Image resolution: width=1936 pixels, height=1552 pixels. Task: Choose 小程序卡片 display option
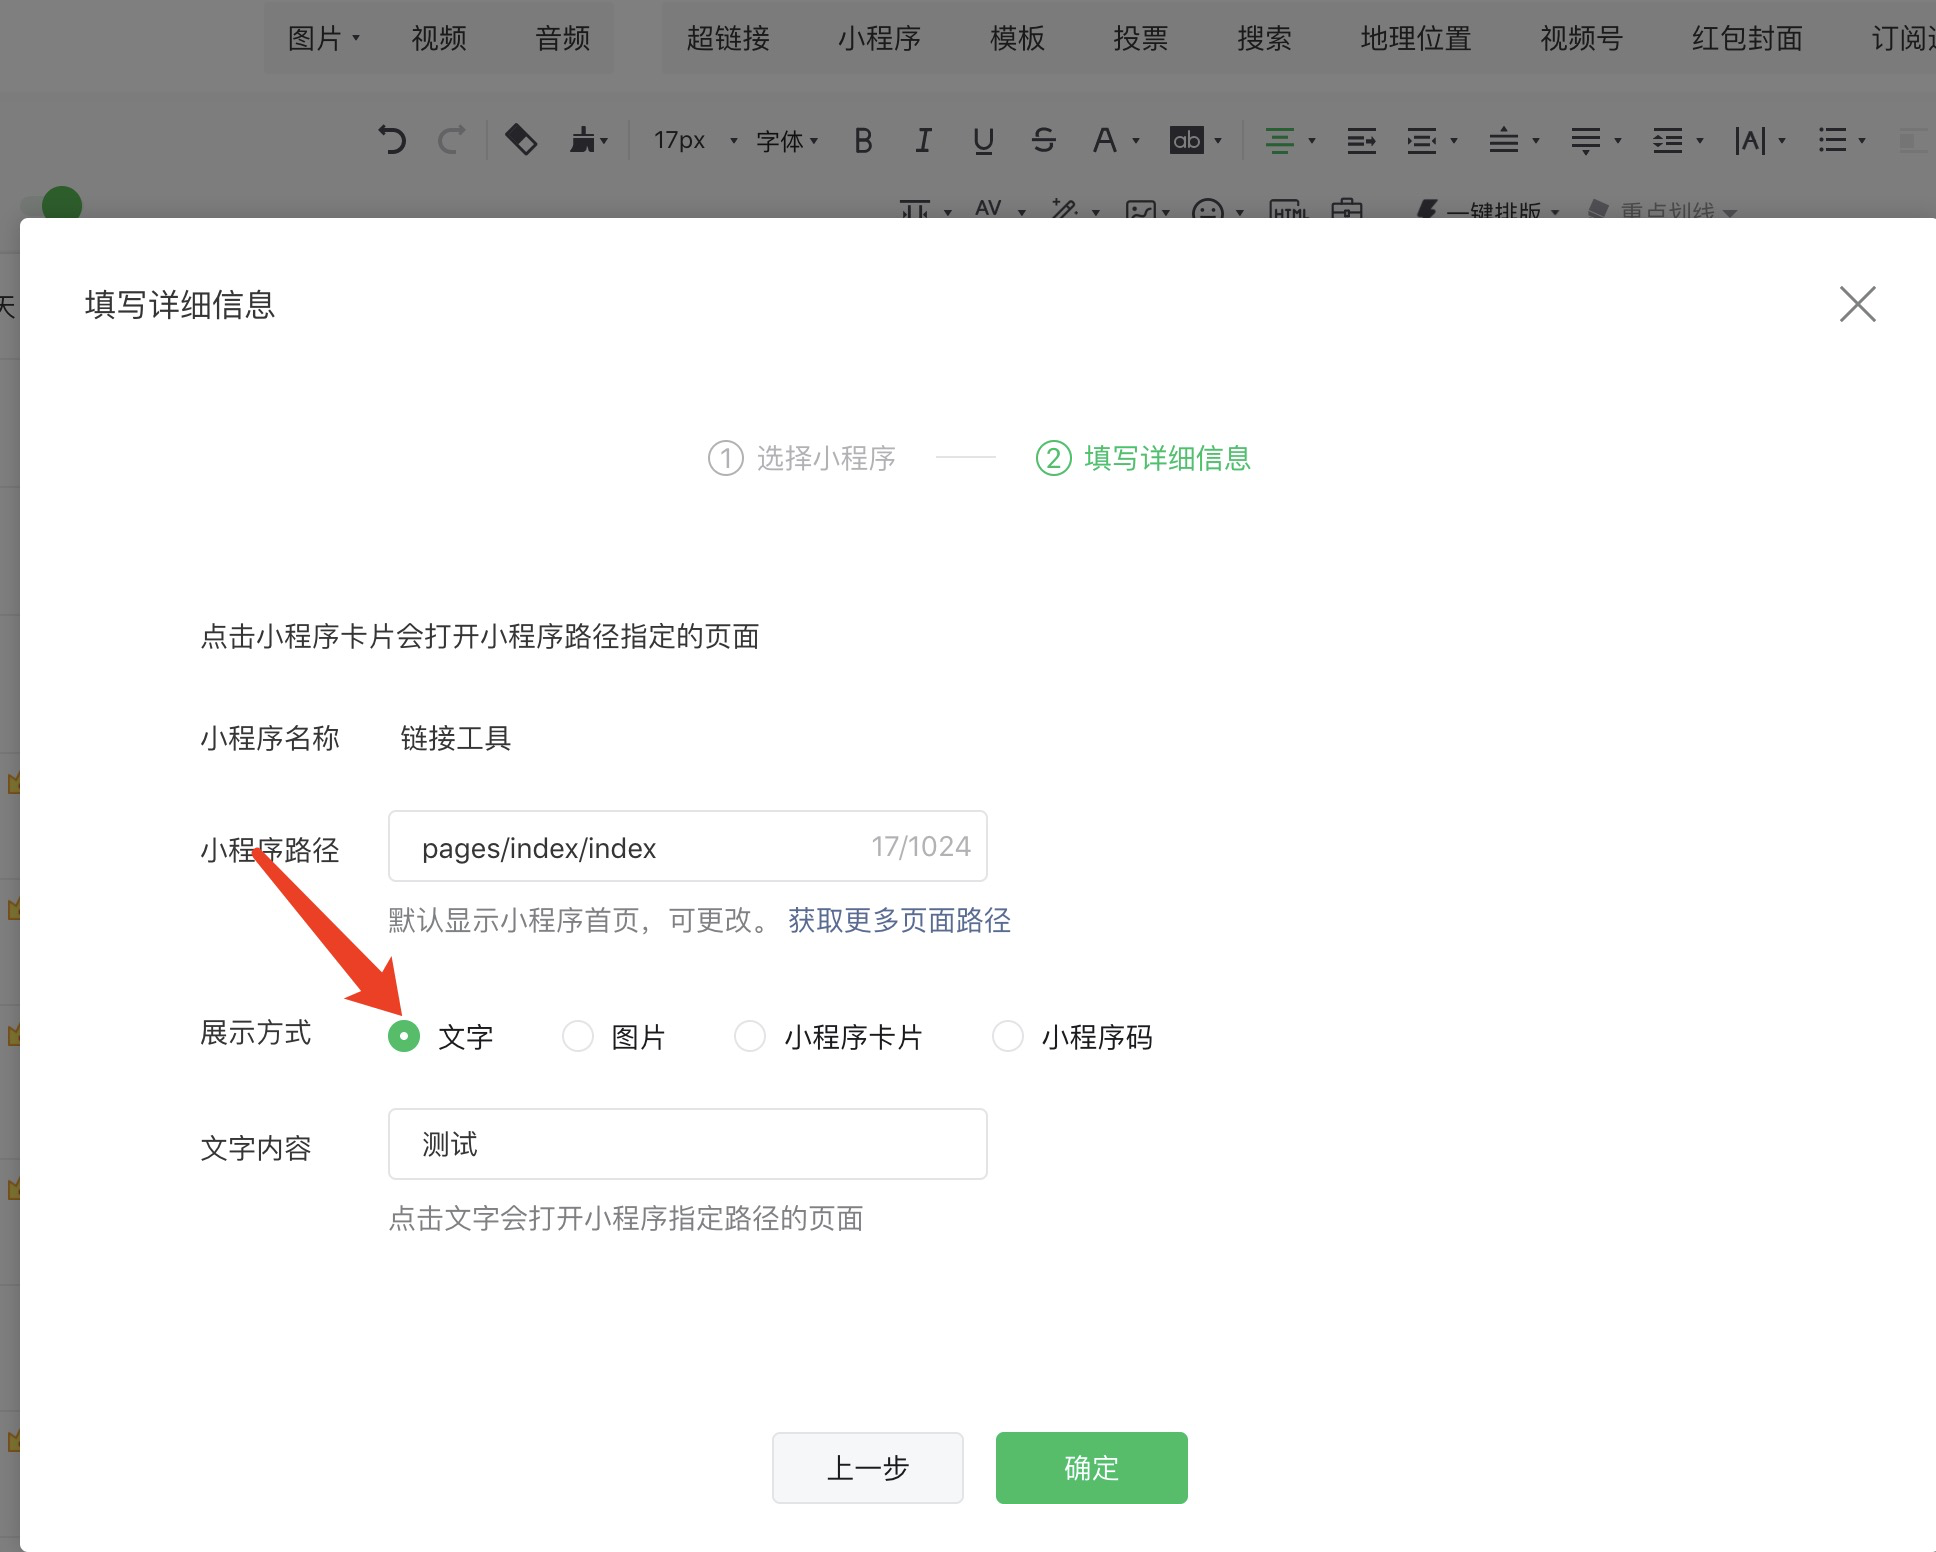pos(750,1036)
